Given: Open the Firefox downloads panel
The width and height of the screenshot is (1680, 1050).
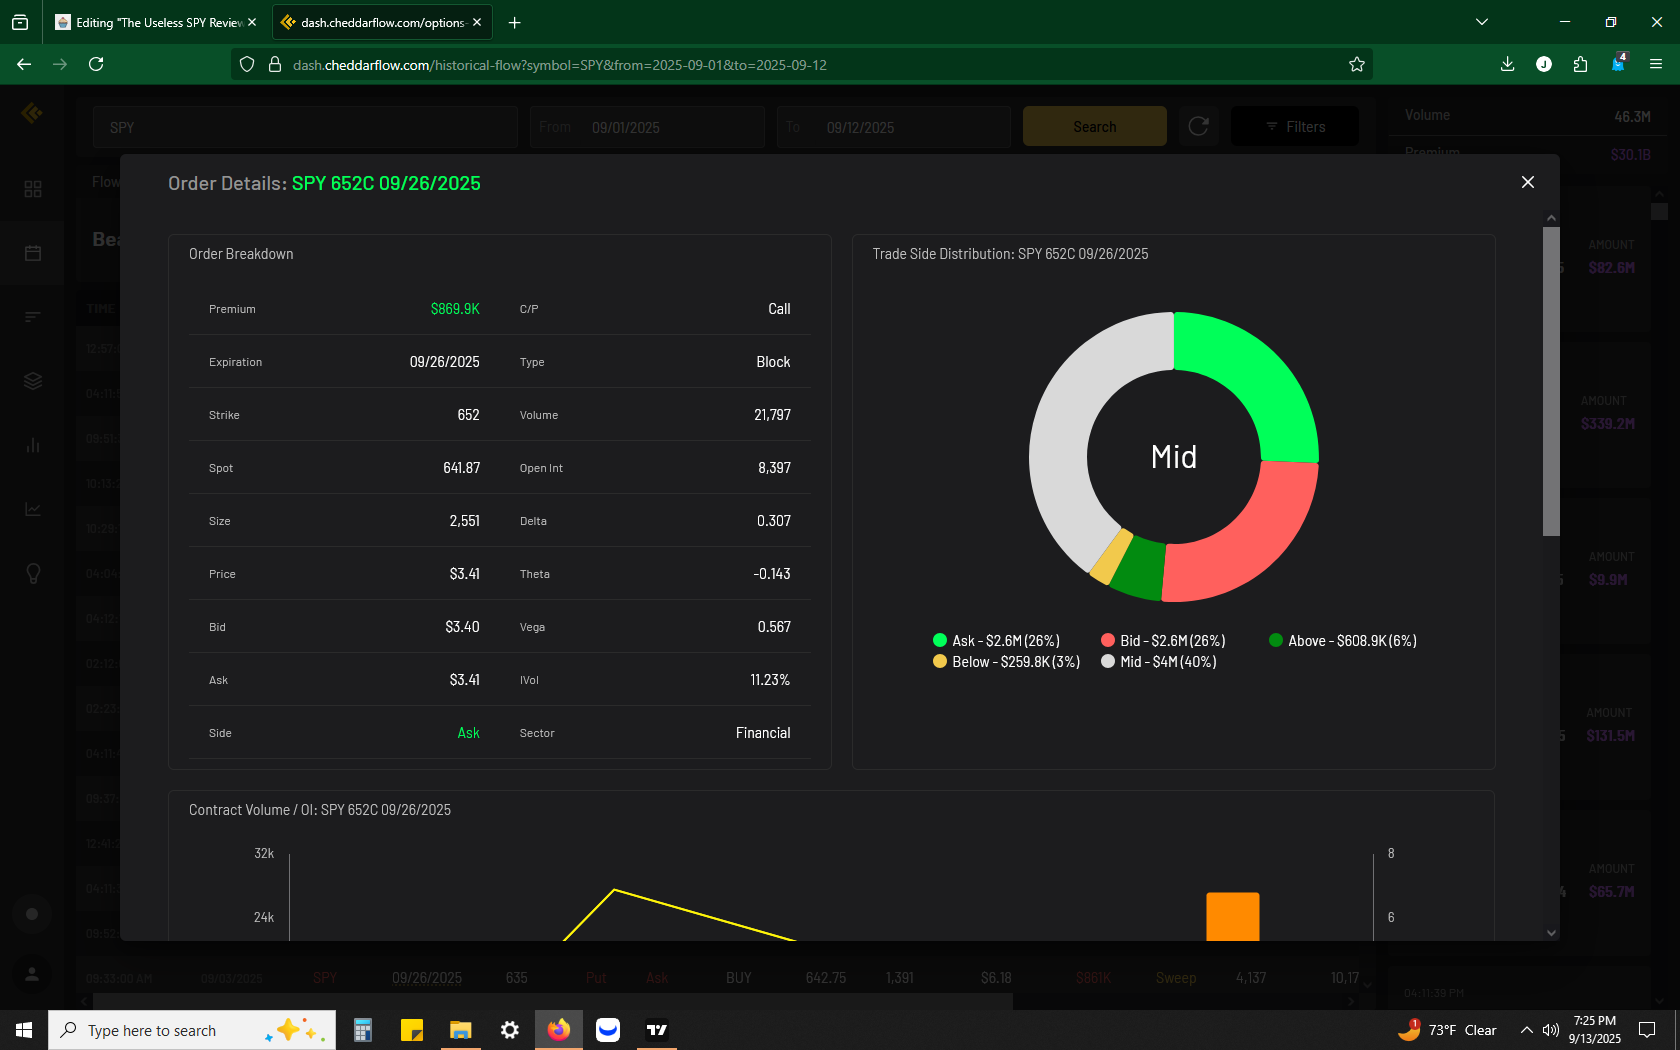Looking at the screenshot, I should point(1507,64).
